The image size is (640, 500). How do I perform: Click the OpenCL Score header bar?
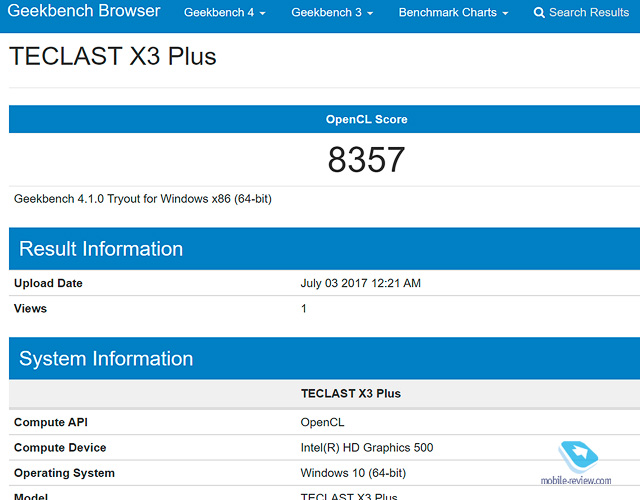coord(324,119)
